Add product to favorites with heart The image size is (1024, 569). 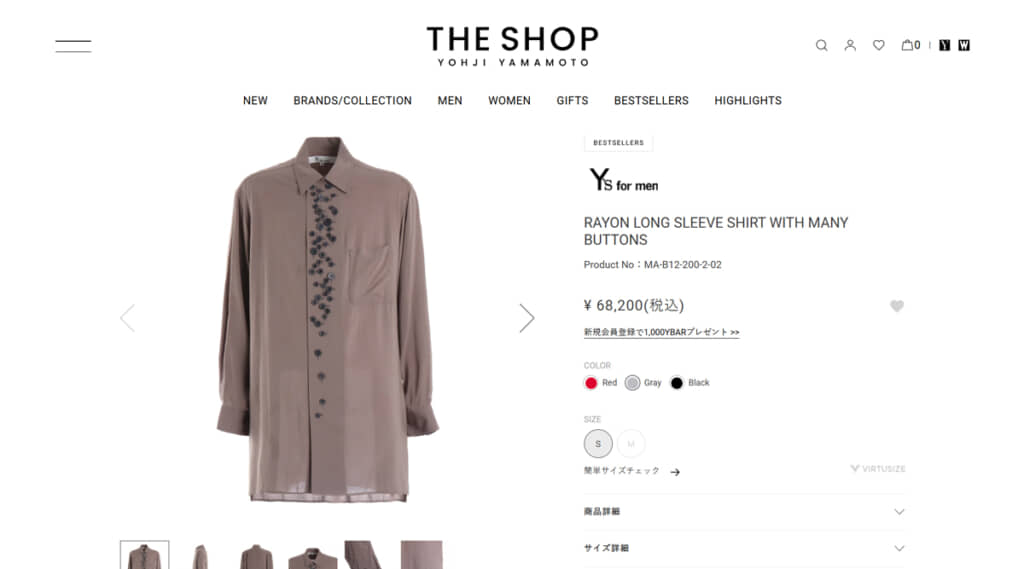tap(897, 306)
